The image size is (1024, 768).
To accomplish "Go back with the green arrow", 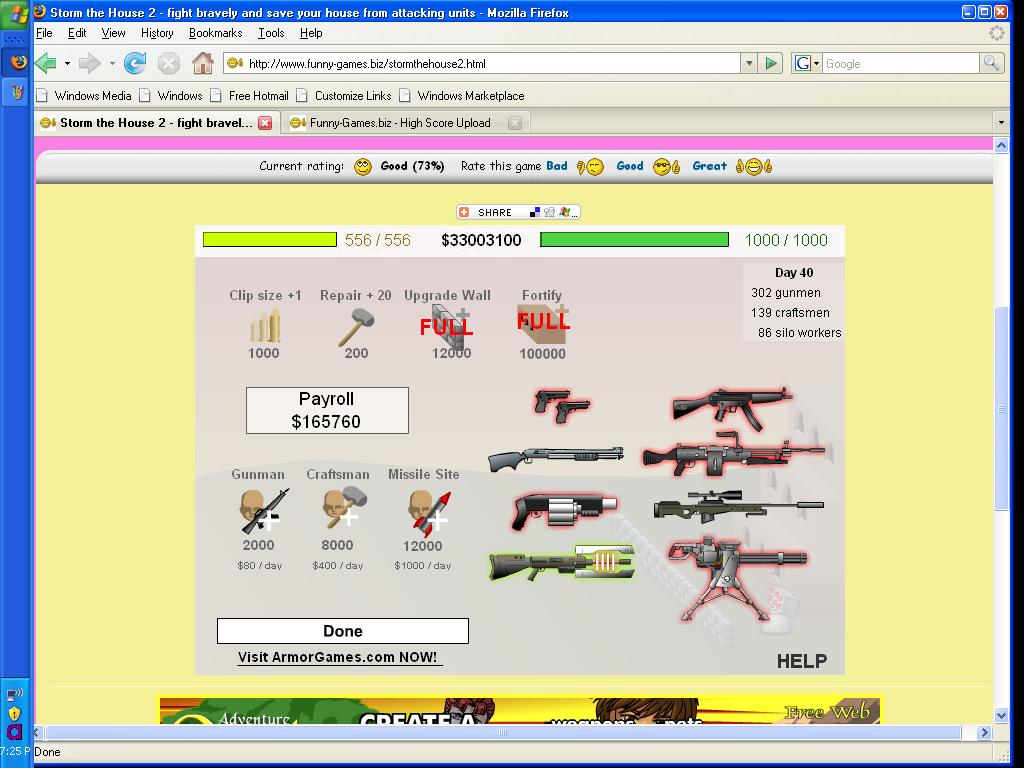I will click(x=46, y=63).
